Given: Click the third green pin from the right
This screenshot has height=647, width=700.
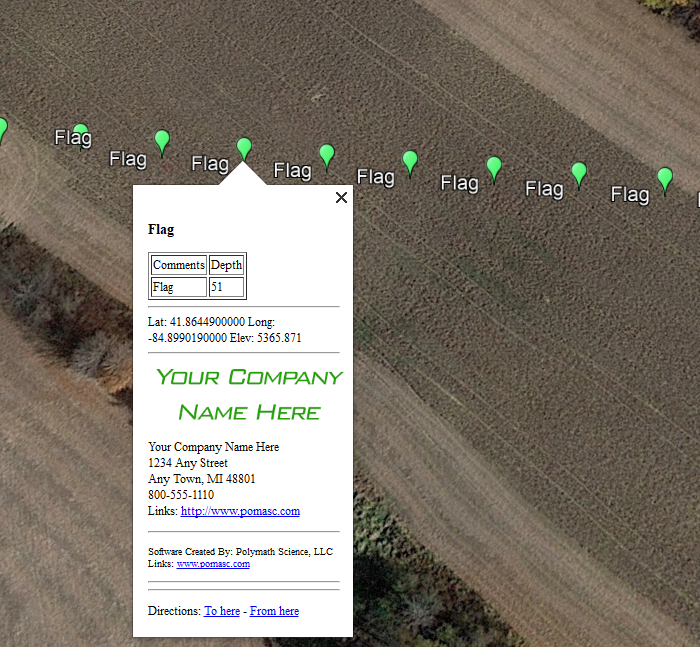Looking at the screenshot, I should [x=494, y=167].
